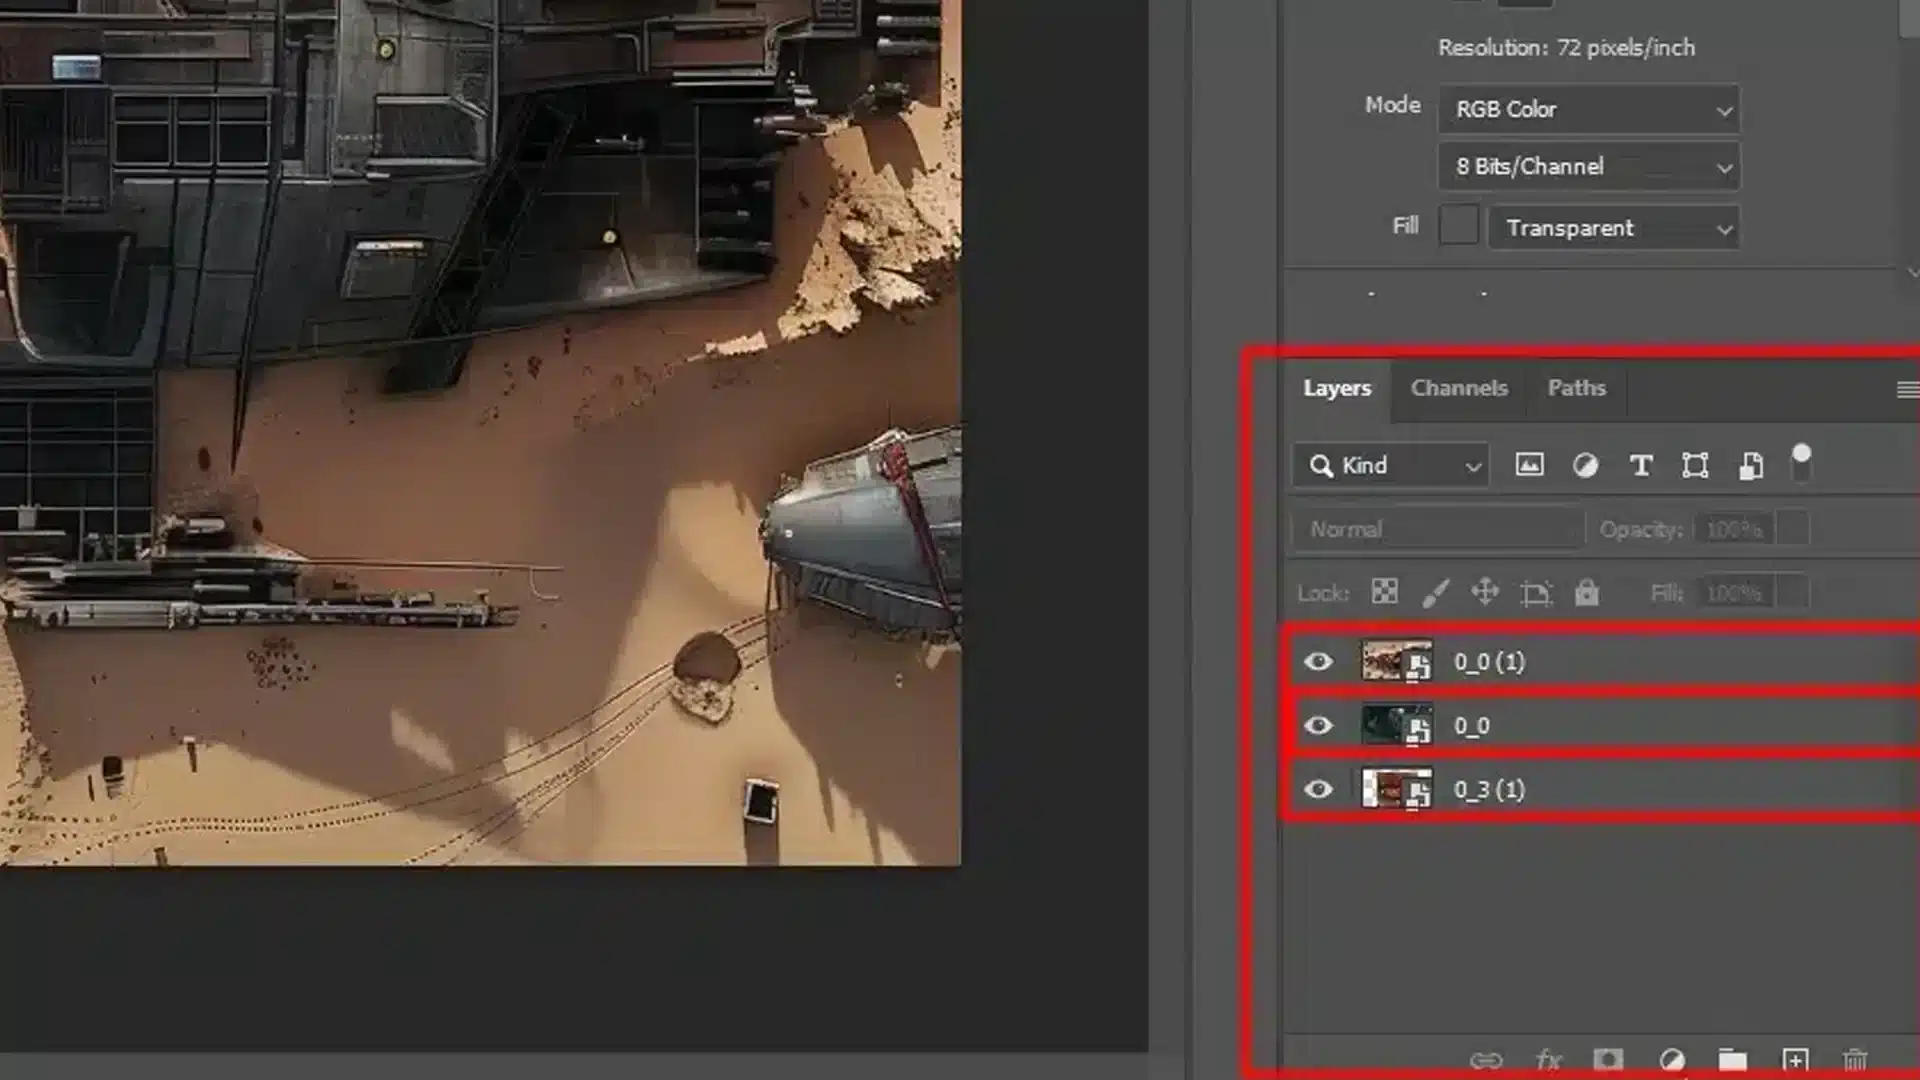
Task: Click the shape layers filter icon
Action: 1696,465
